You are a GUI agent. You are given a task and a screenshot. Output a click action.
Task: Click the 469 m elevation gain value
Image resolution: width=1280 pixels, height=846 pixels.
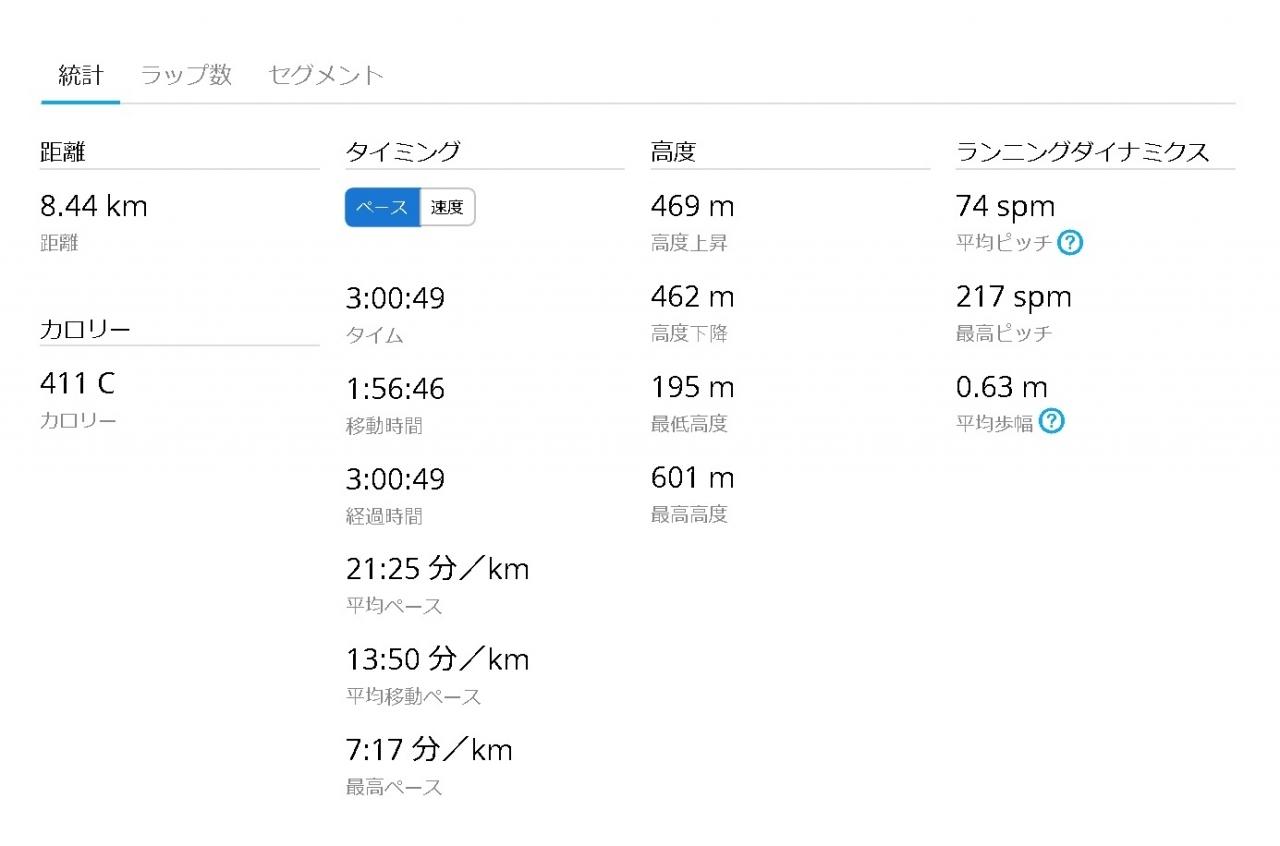[692, 207]
